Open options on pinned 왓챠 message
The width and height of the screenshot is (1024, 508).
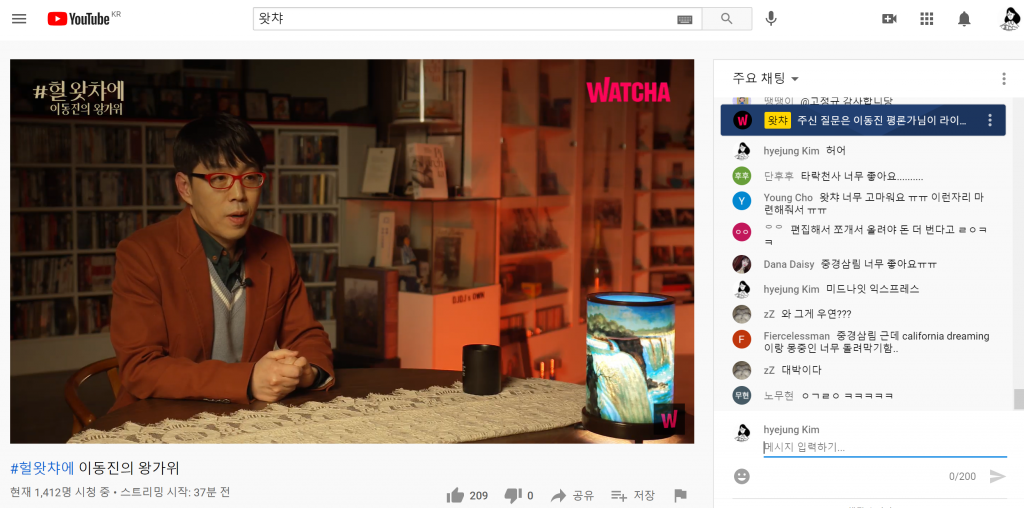coord(989,120)
